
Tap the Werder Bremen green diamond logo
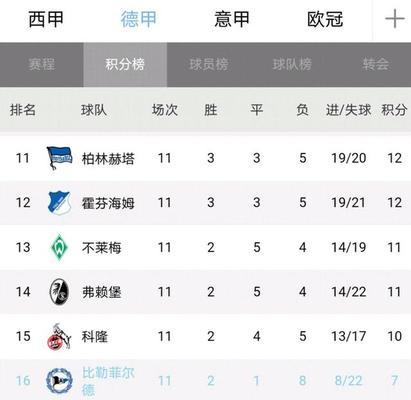click(59, 247)
